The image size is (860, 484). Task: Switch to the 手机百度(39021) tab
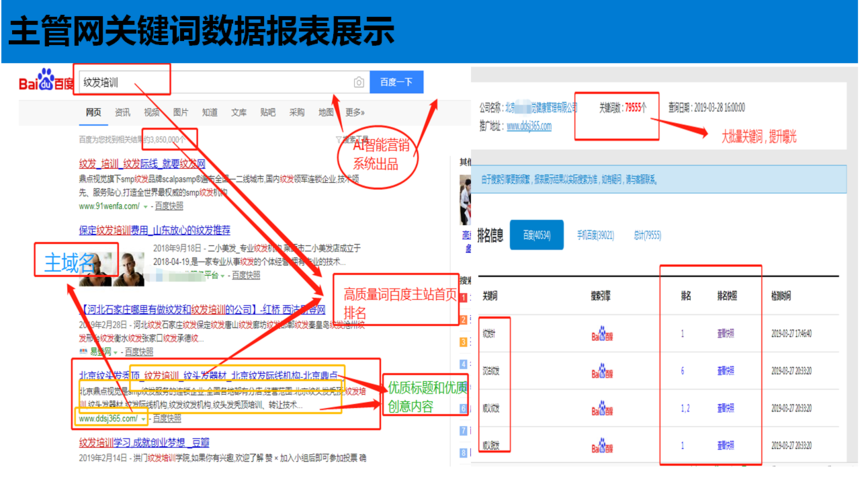coord(595,235)
